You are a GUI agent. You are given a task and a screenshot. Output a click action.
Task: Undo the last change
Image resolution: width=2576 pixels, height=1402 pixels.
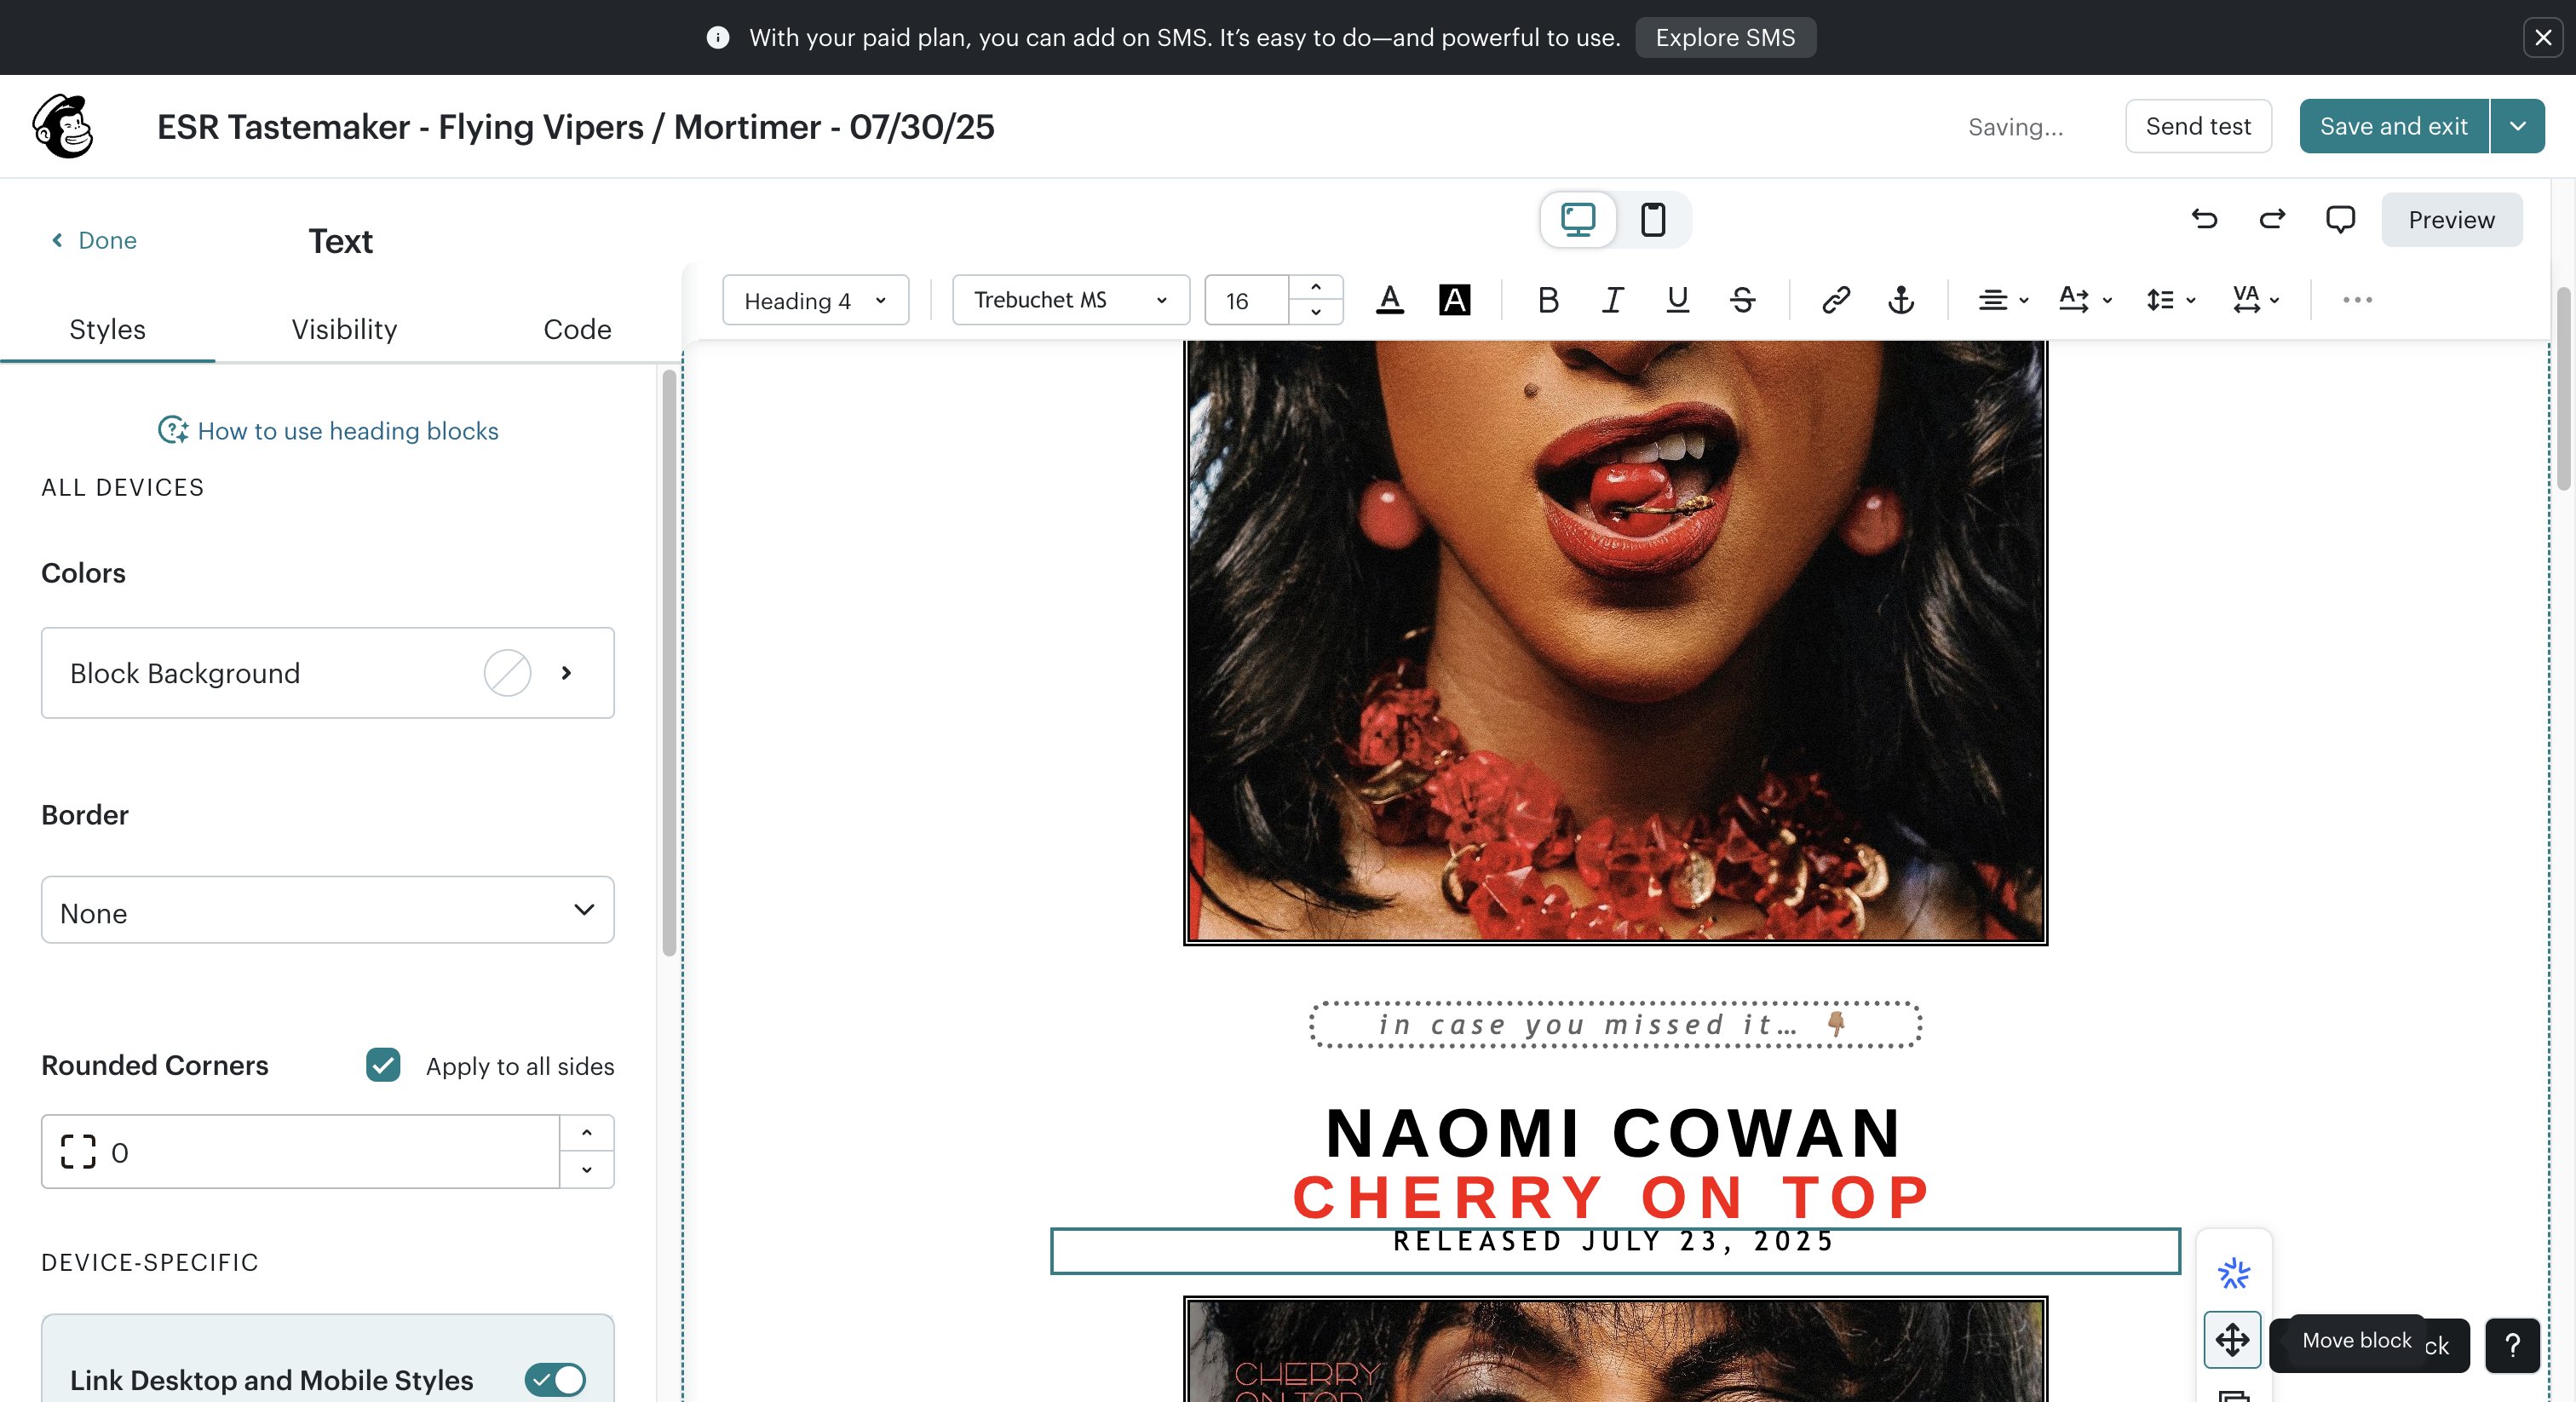coord(2204,219)
